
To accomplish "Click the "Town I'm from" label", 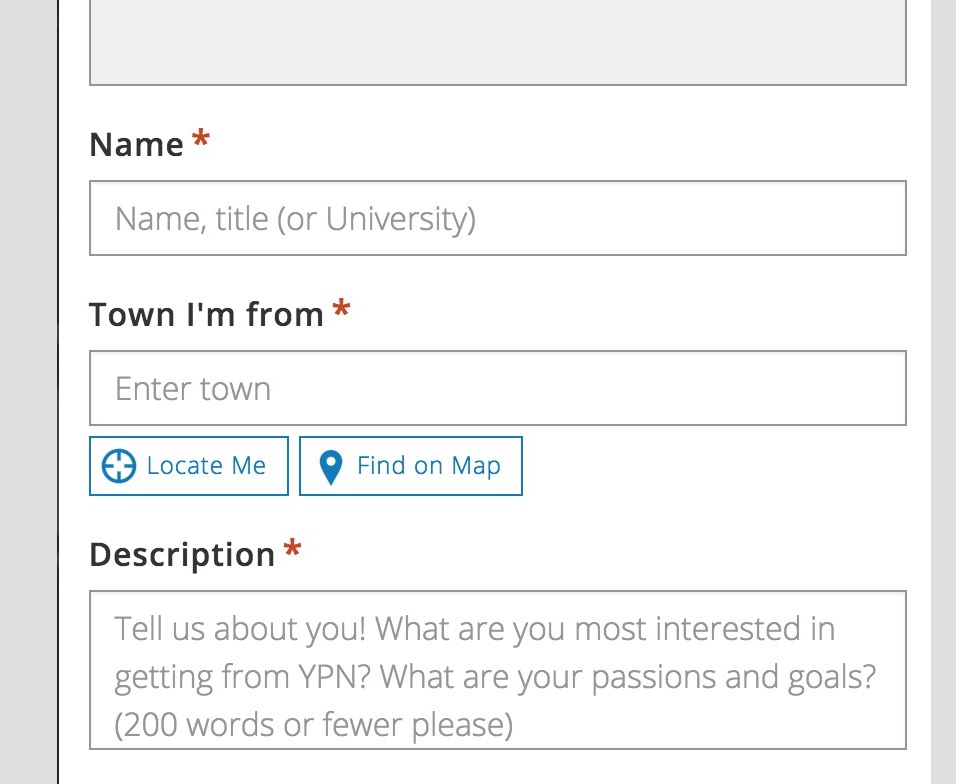I will coord(206,315).
